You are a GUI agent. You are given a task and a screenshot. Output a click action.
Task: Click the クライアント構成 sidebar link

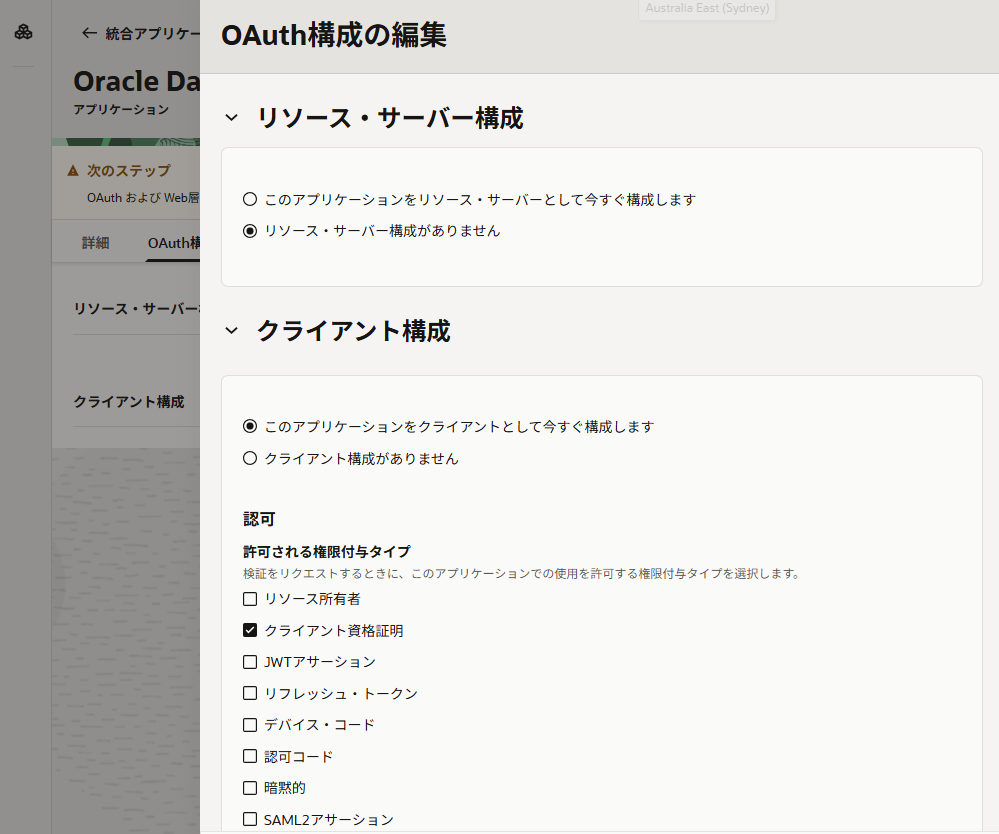128,401
